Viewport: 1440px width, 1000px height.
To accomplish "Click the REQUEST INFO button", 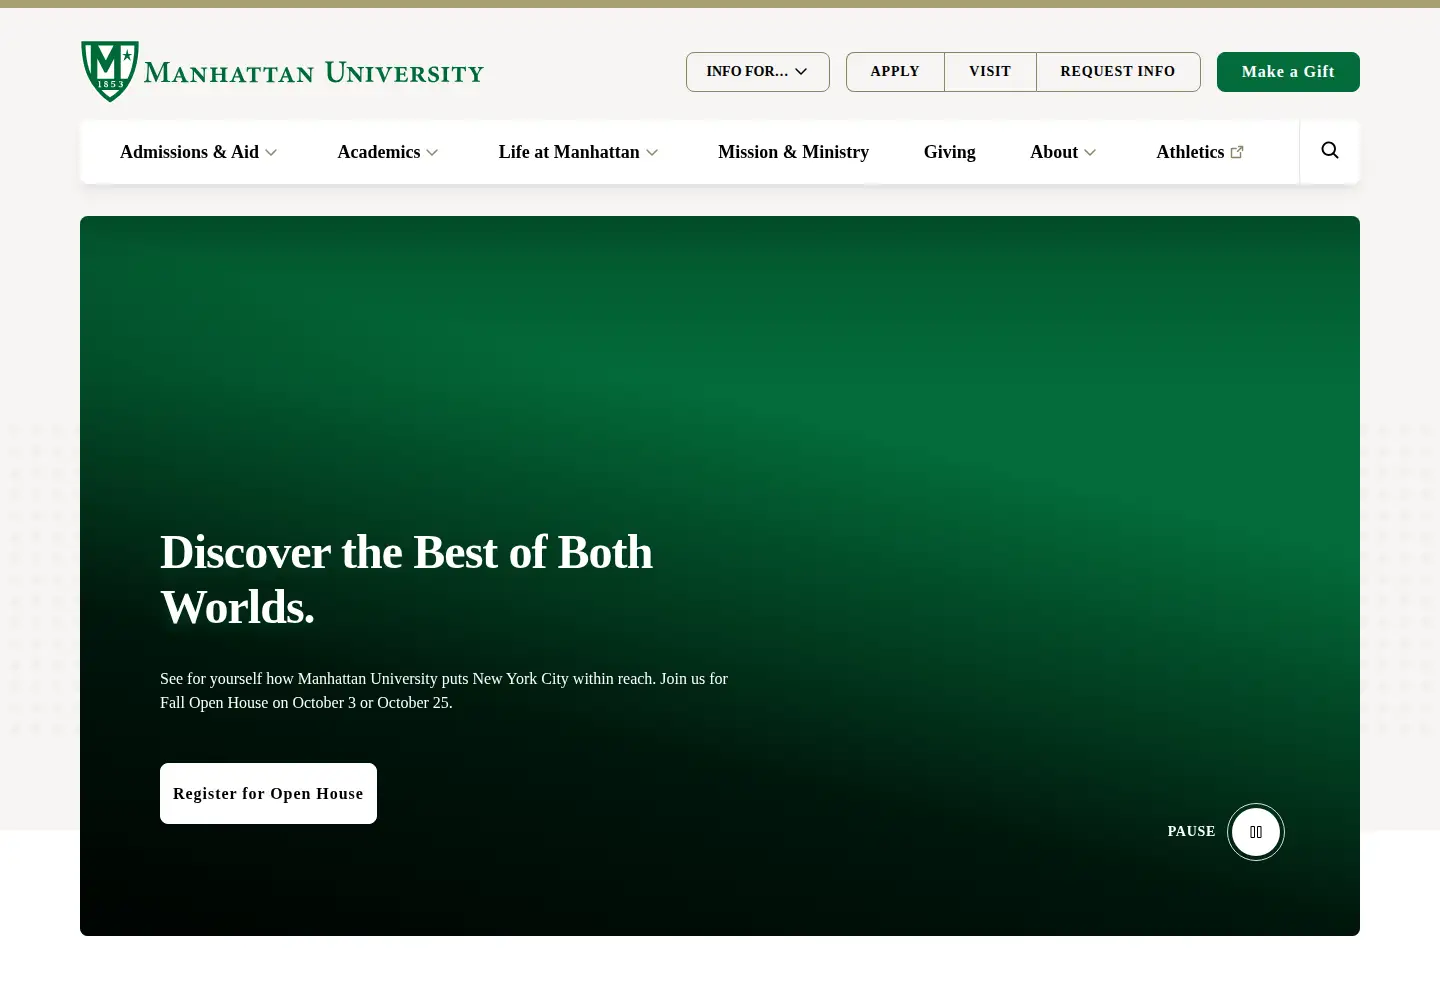I will [1118, 72].
